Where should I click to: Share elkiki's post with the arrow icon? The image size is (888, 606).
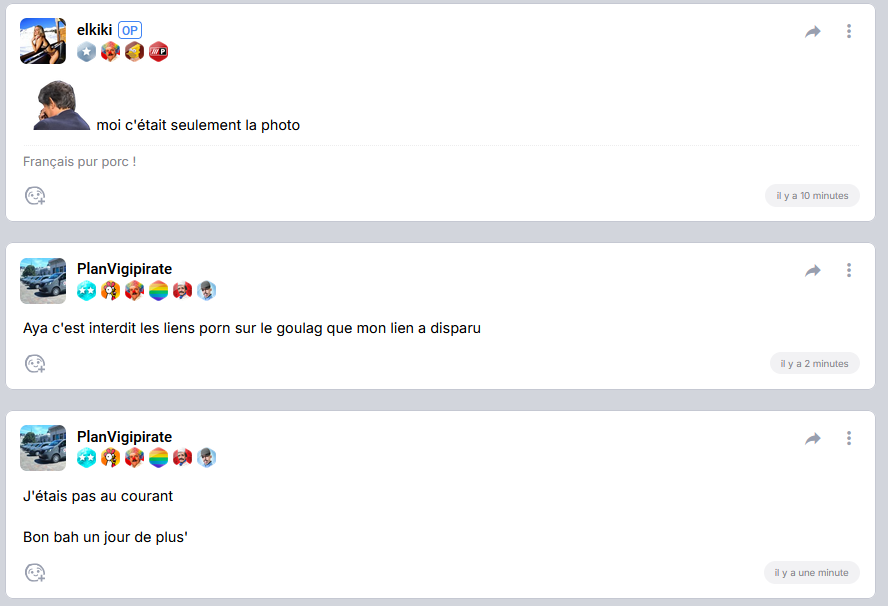(813, 32)
